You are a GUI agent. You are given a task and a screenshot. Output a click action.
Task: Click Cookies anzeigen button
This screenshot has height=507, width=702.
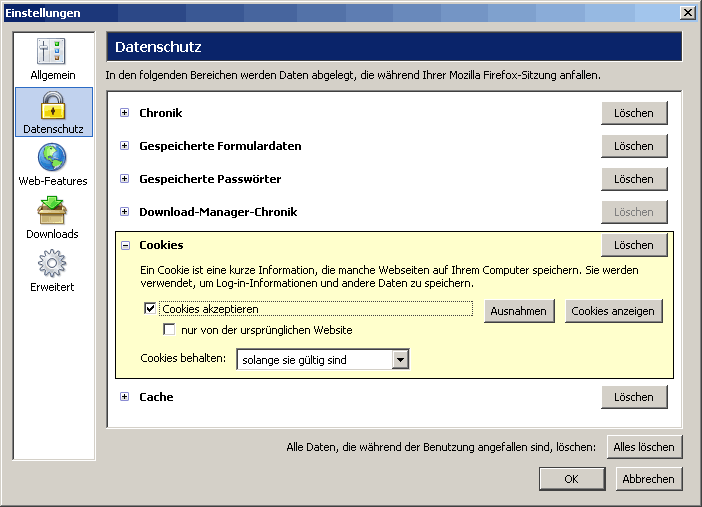pos(613,311)
